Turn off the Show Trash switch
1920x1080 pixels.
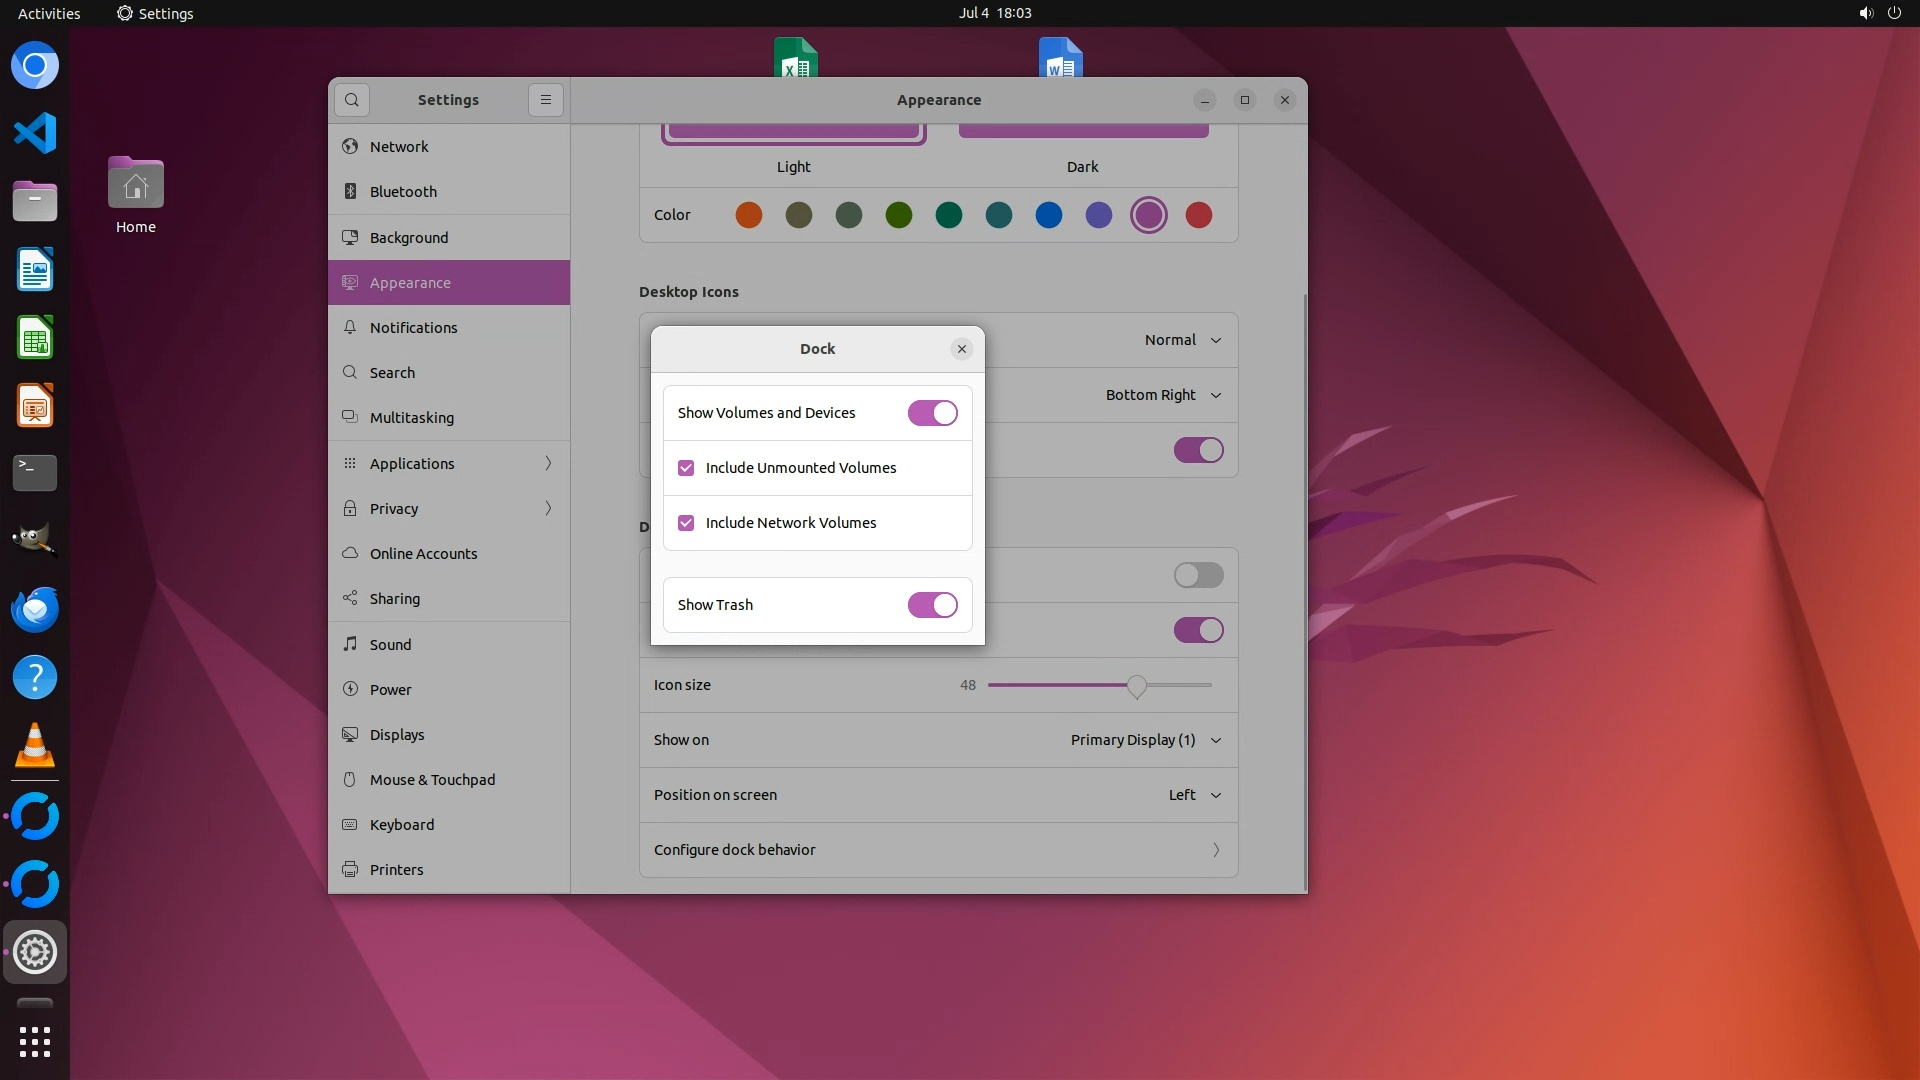[932, 605]
